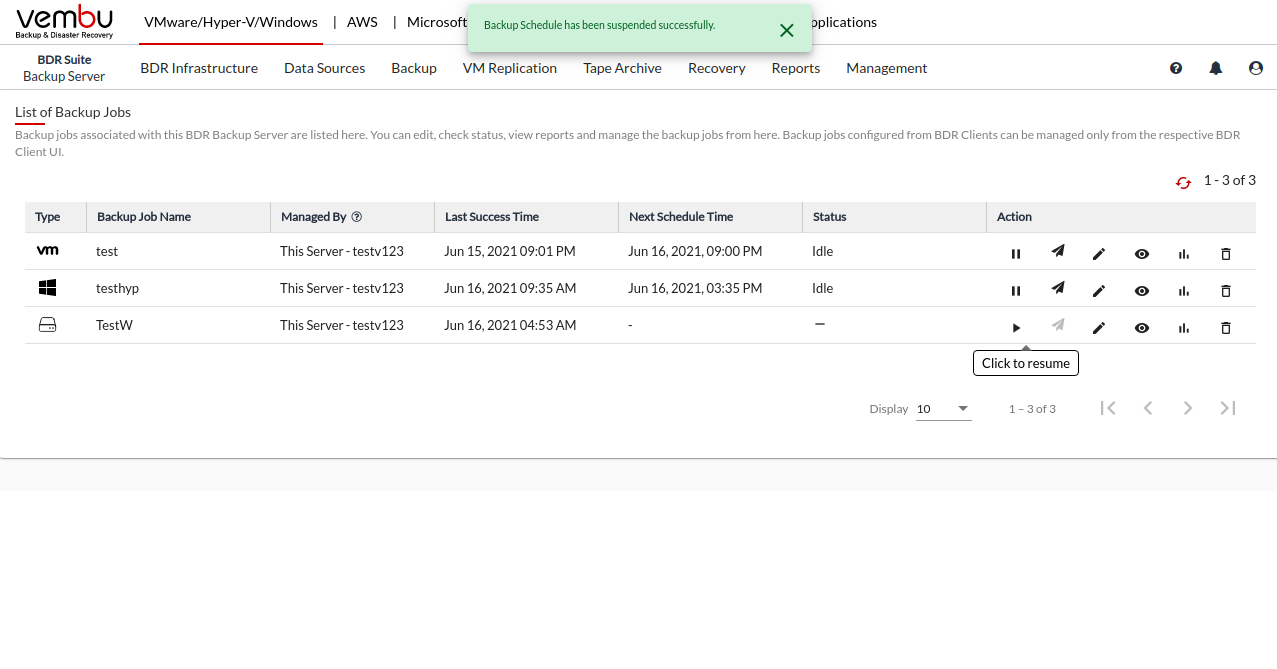View status of test backup job

(1141, 254)
